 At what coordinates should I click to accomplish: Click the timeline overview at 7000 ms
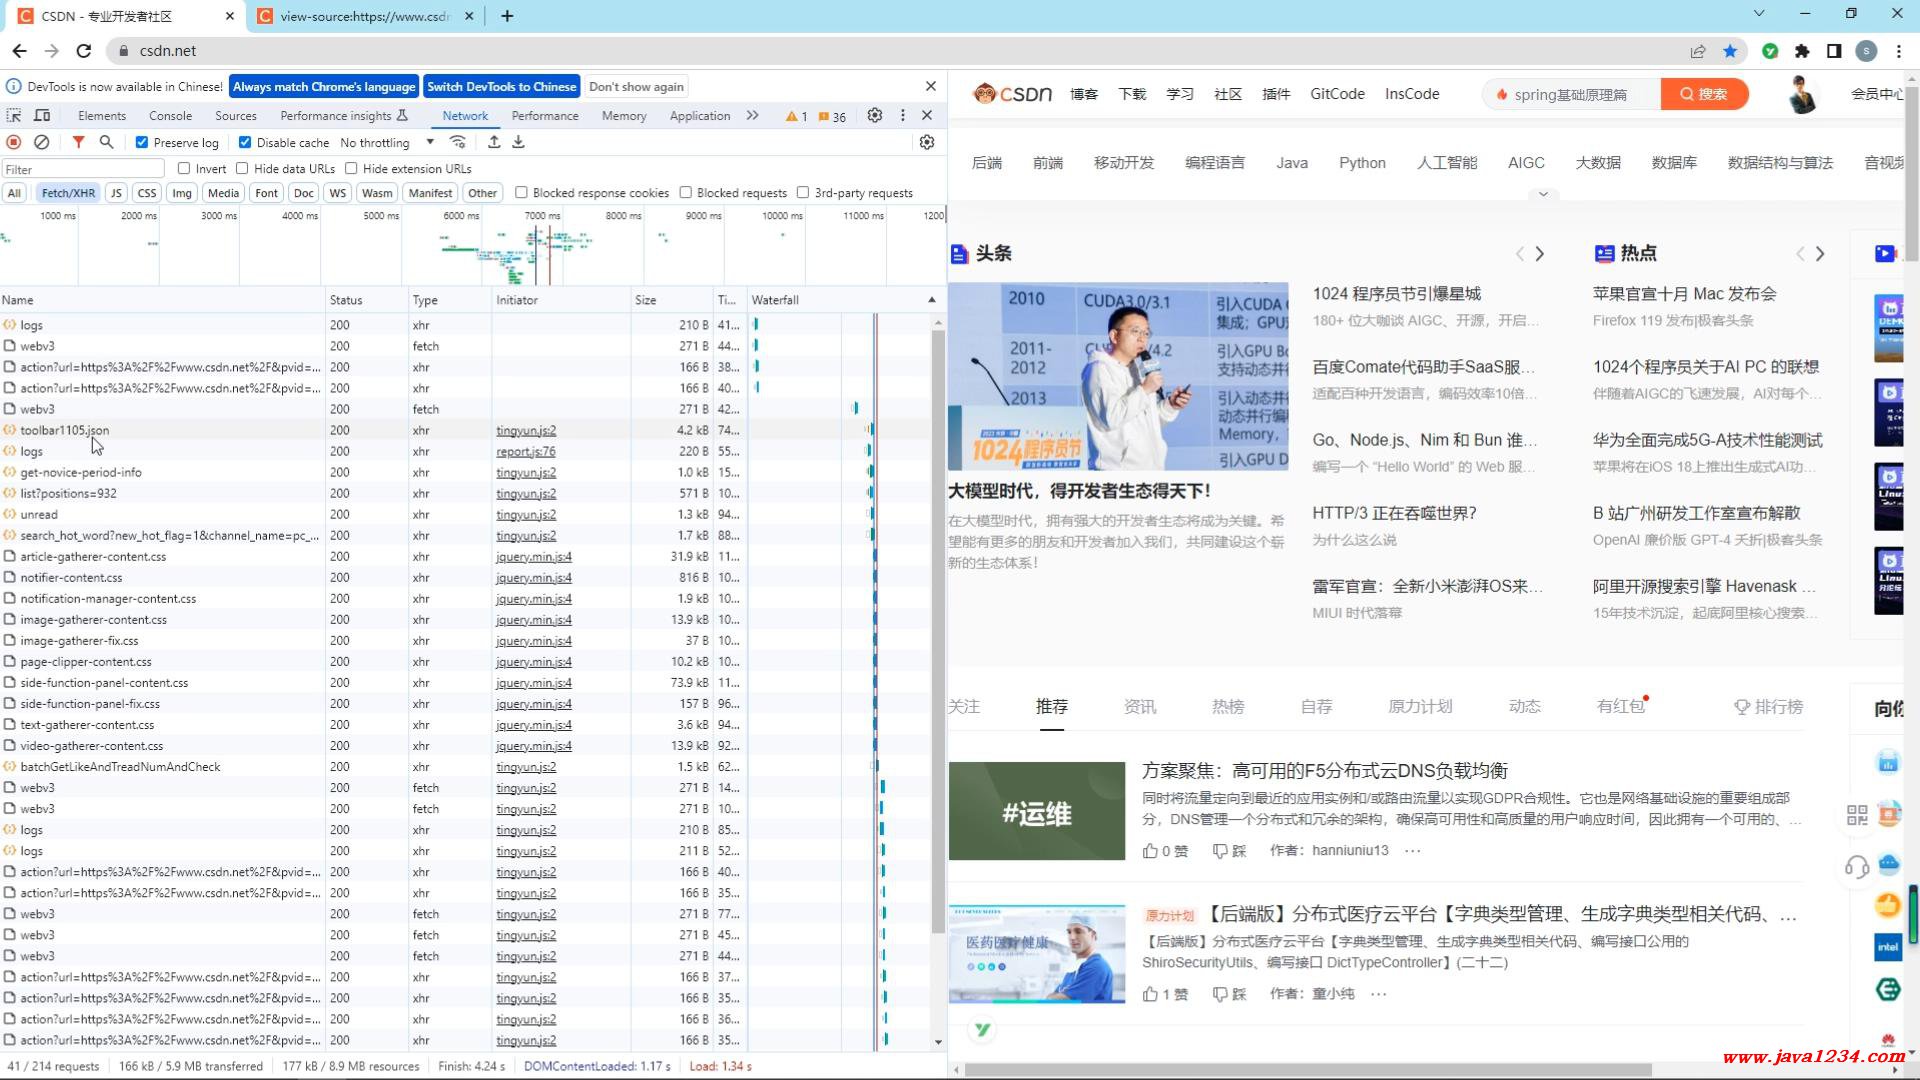pos(542,216)
